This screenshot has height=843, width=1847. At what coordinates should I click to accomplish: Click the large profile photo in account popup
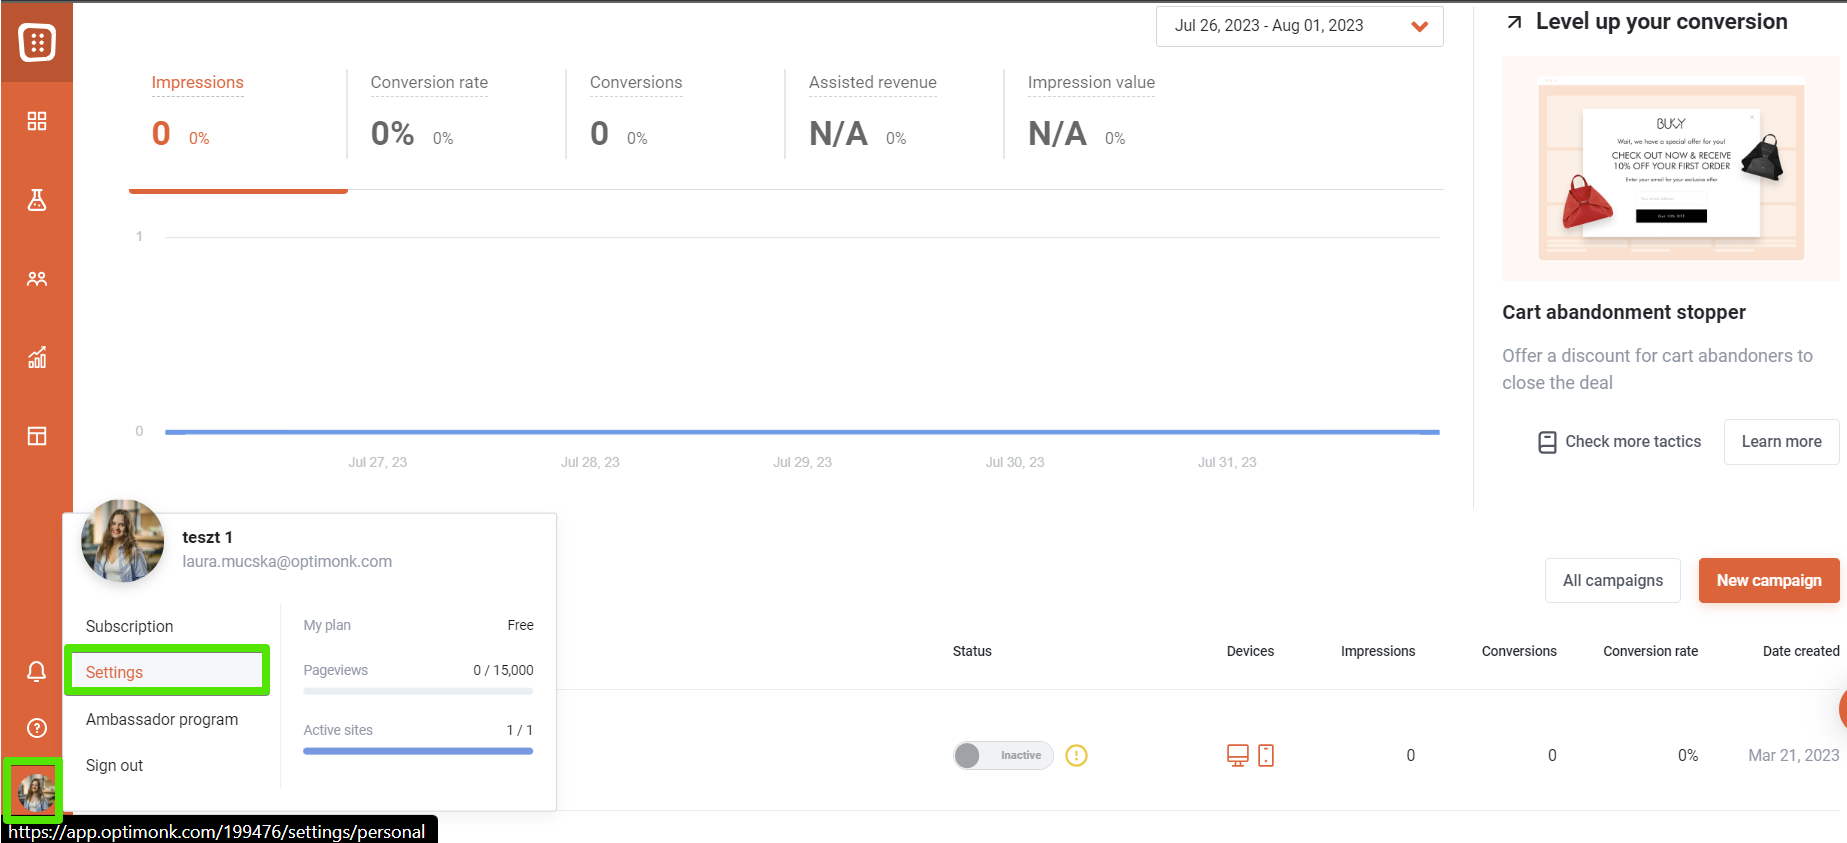click(x=122, y=541)
